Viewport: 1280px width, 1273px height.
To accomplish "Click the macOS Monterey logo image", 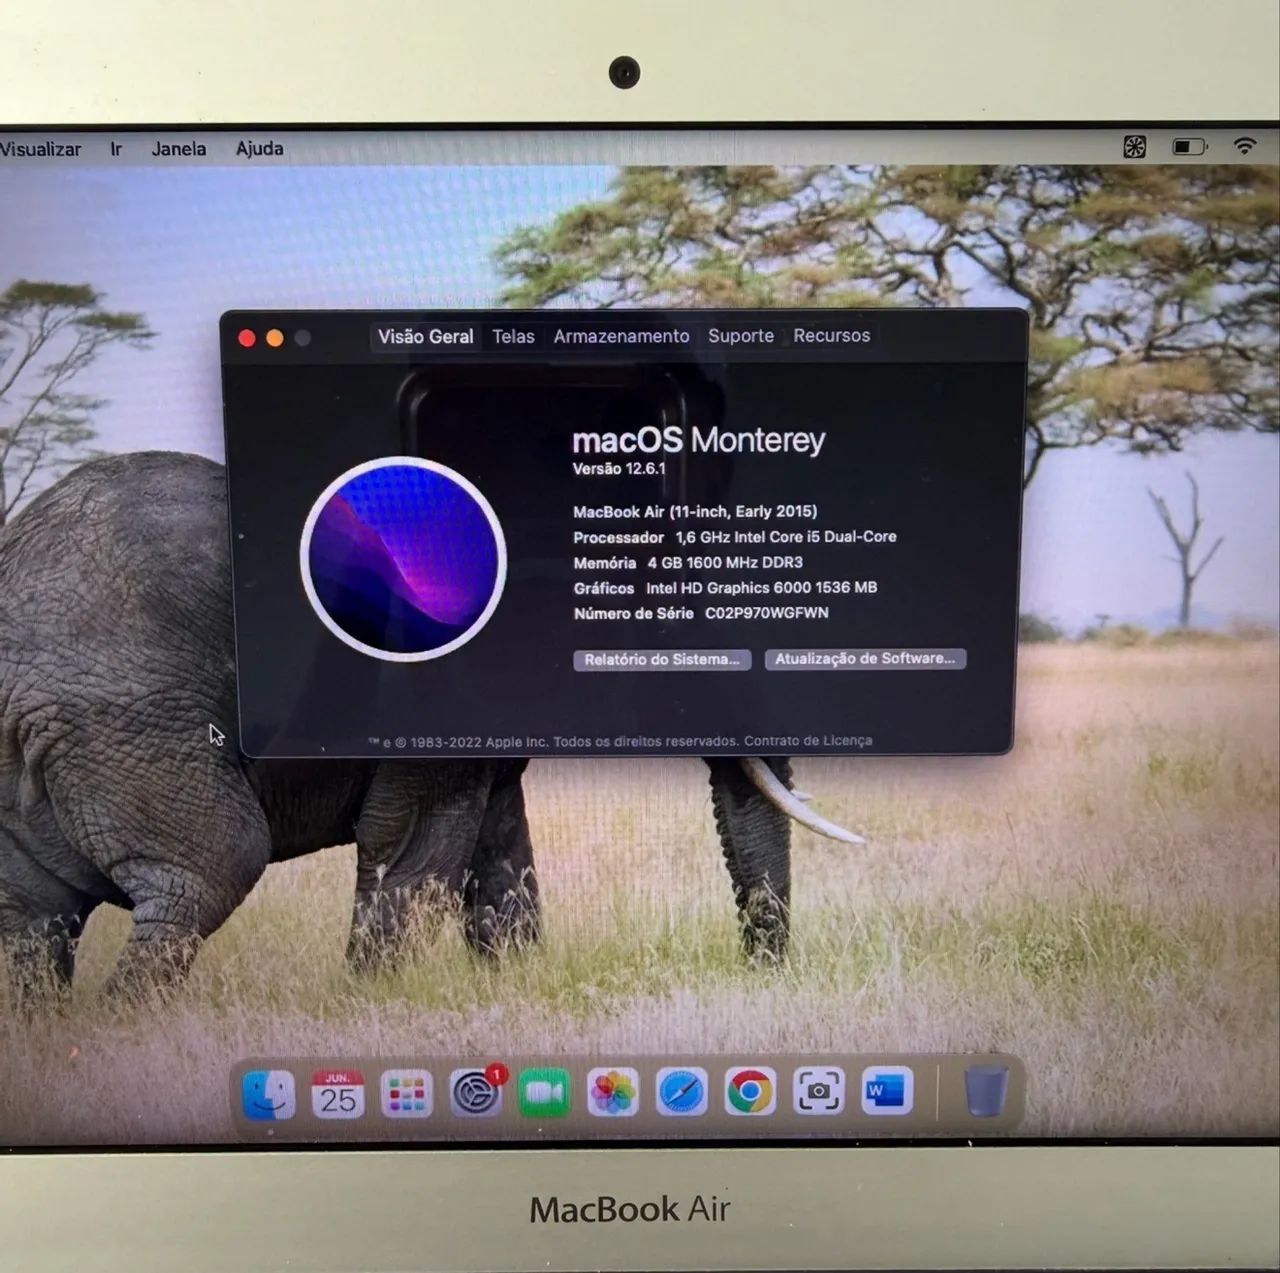I will coord(404,558).
